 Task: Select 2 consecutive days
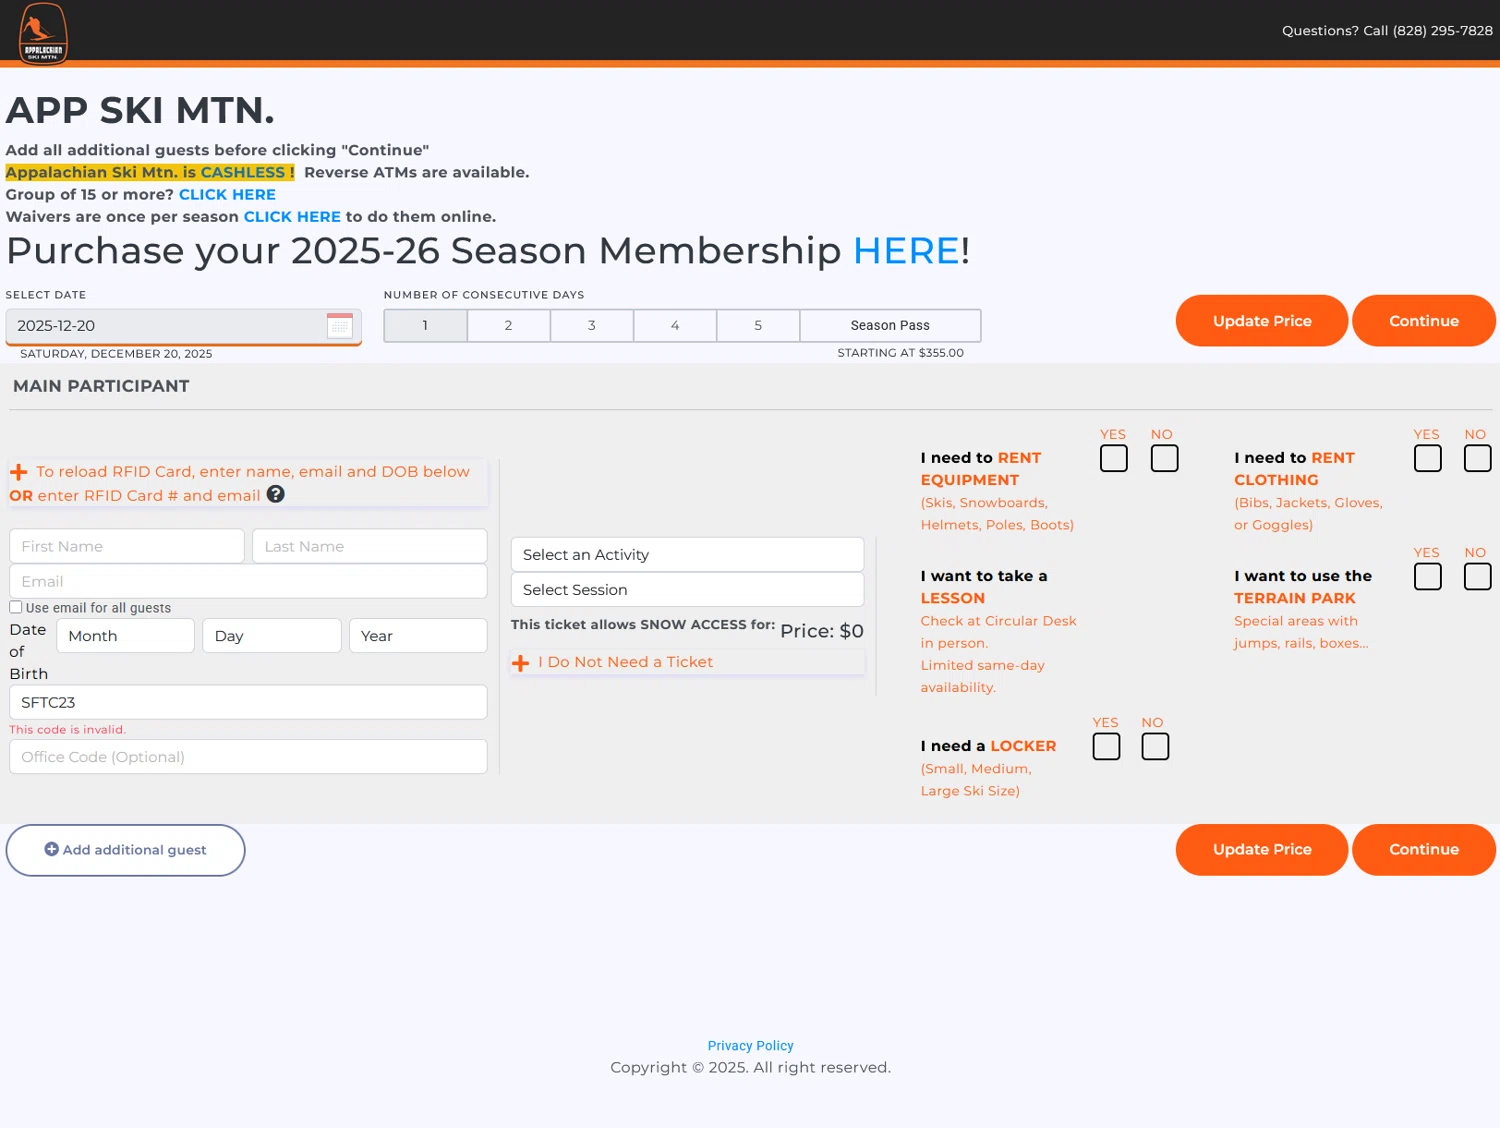click(x=508, y=325)
